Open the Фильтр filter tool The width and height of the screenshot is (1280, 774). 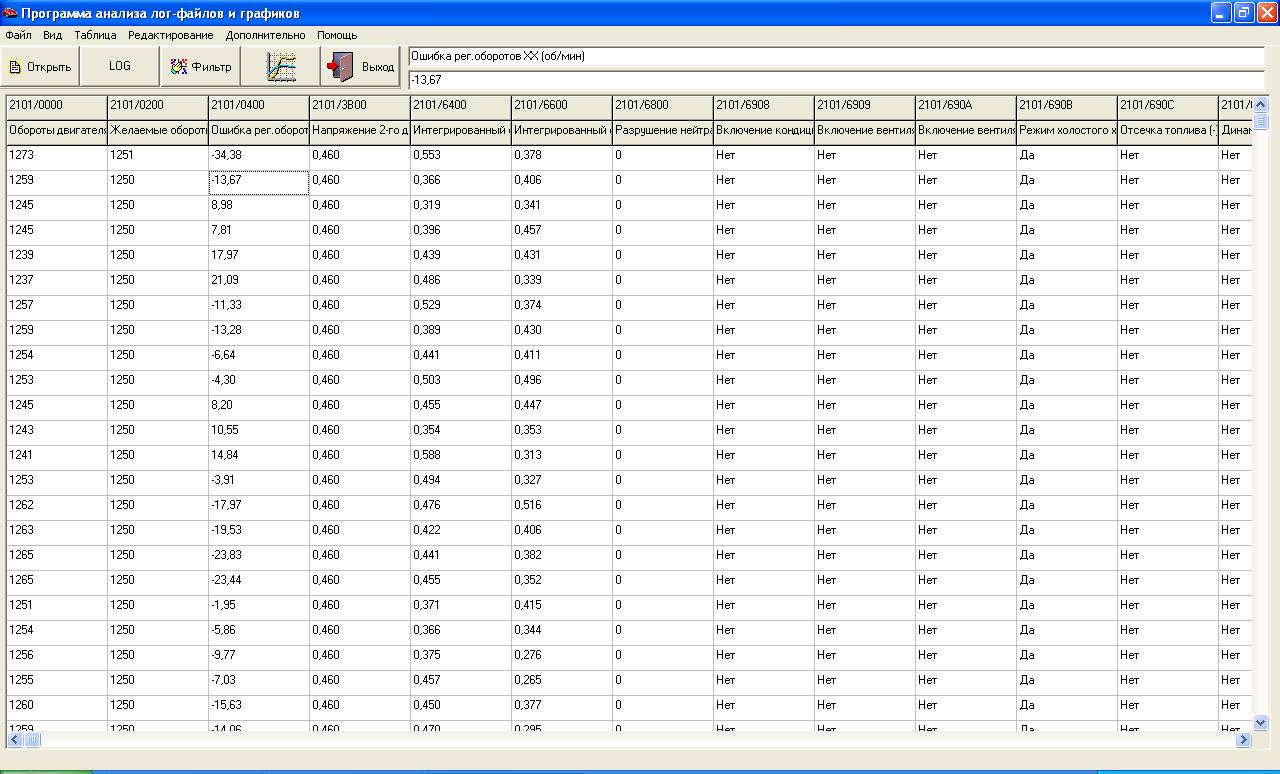[x=200, y=67]
